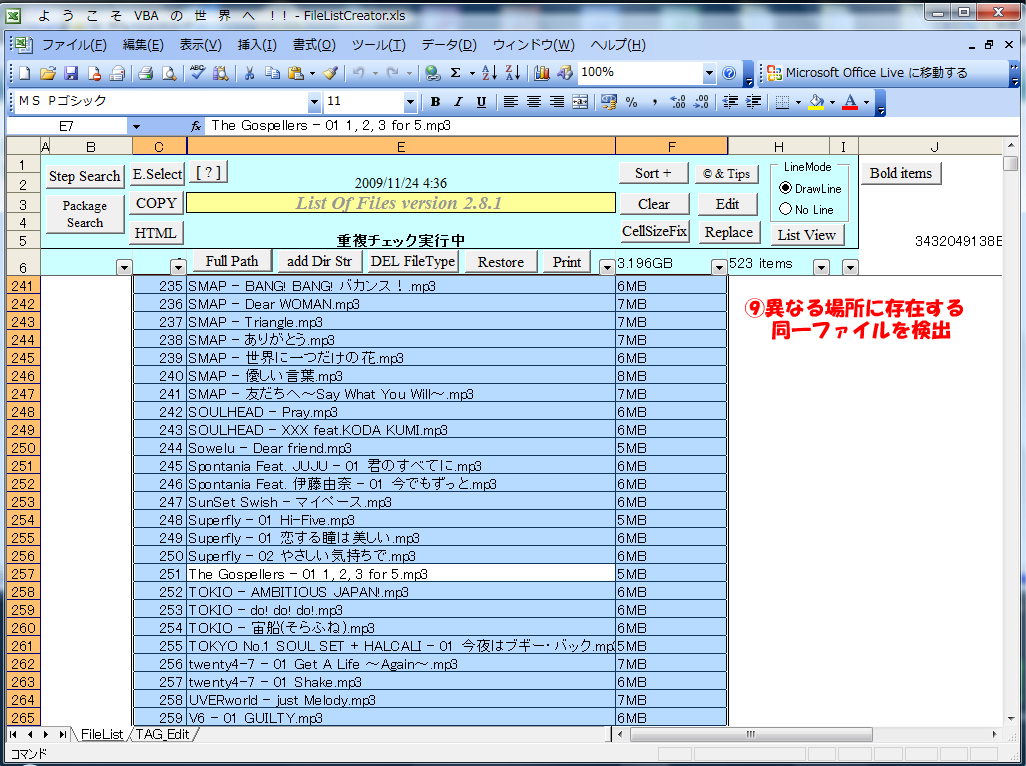Select the cell 'SMAP - Triangle.mp3'
This screenshot has width=1026, height=766.
tap(401, 322)
